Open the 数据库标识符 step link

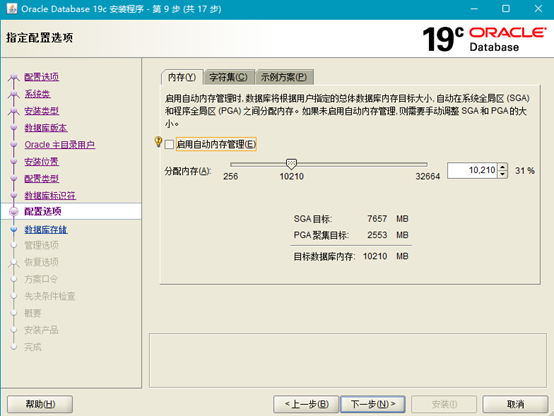coord(50,195)
